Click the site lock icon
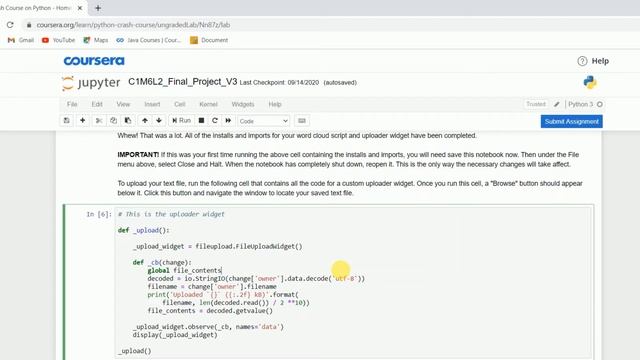Viewport: 640px width, 360px height. click(x=29, y=25)
